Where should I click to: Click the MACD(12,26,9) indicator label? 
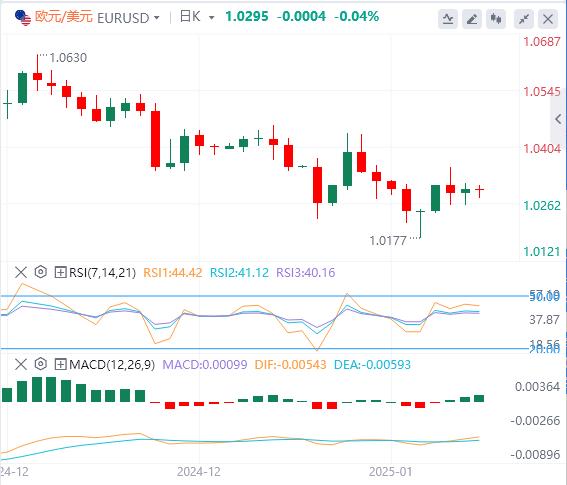[x=112, y=364]
